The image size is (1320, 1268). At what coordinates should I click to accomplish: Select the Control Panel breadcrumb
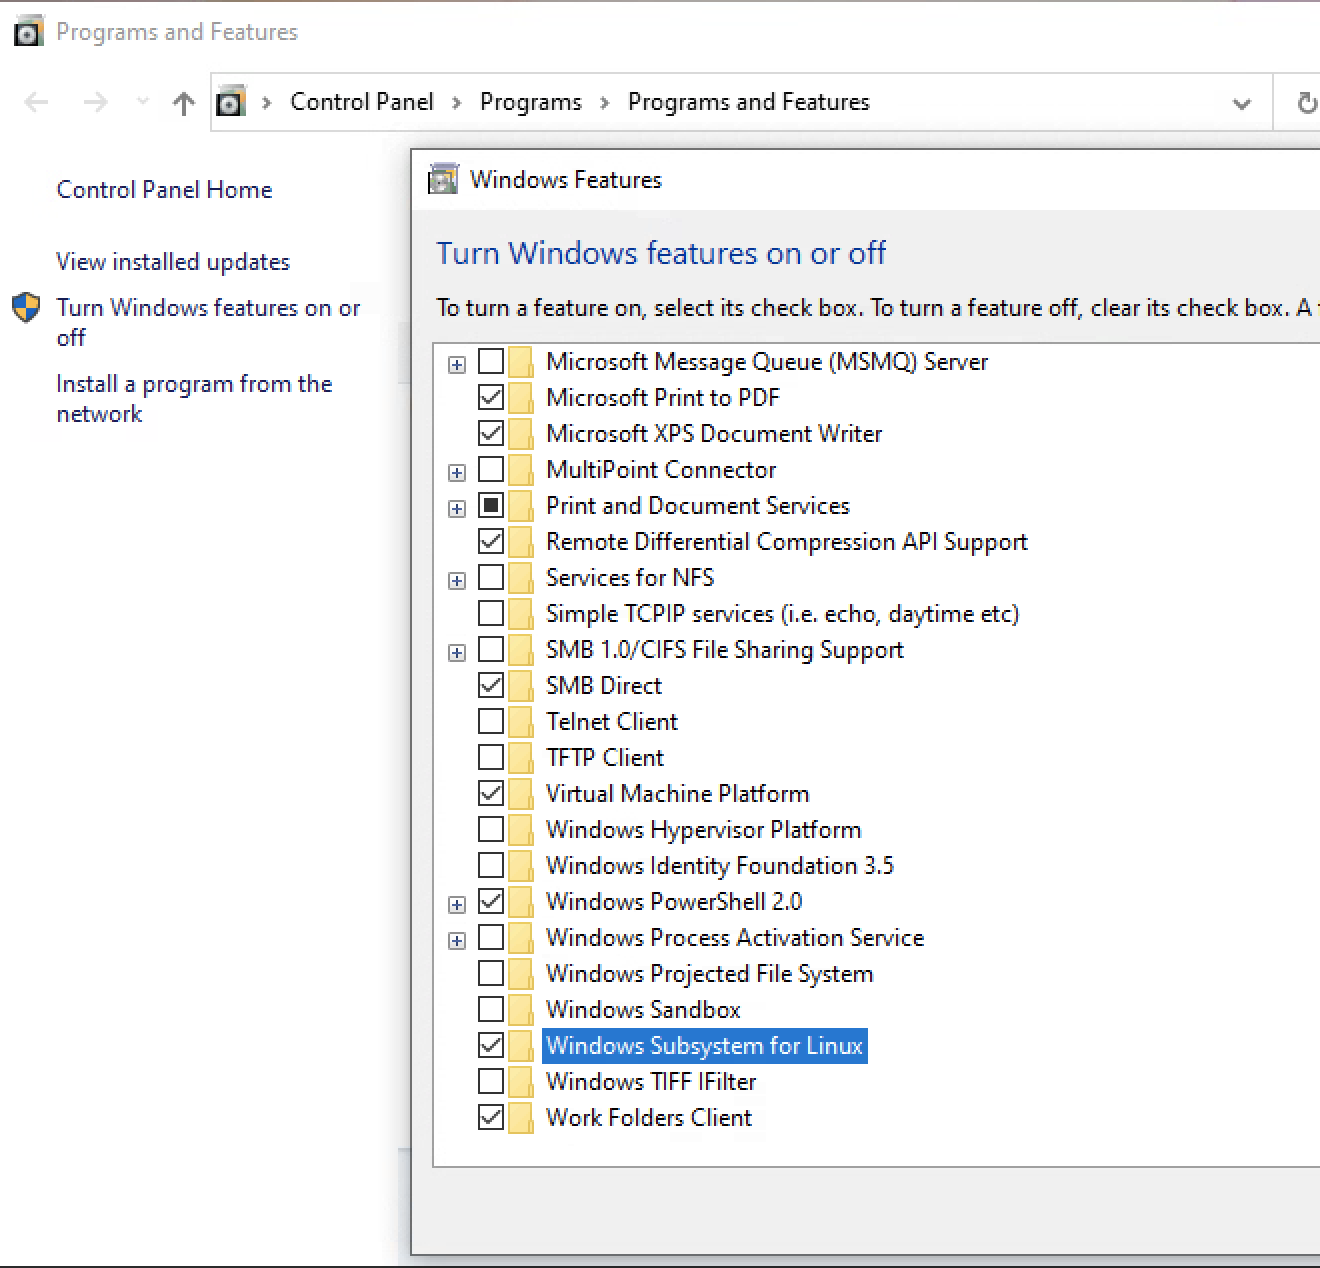(362, 102)
